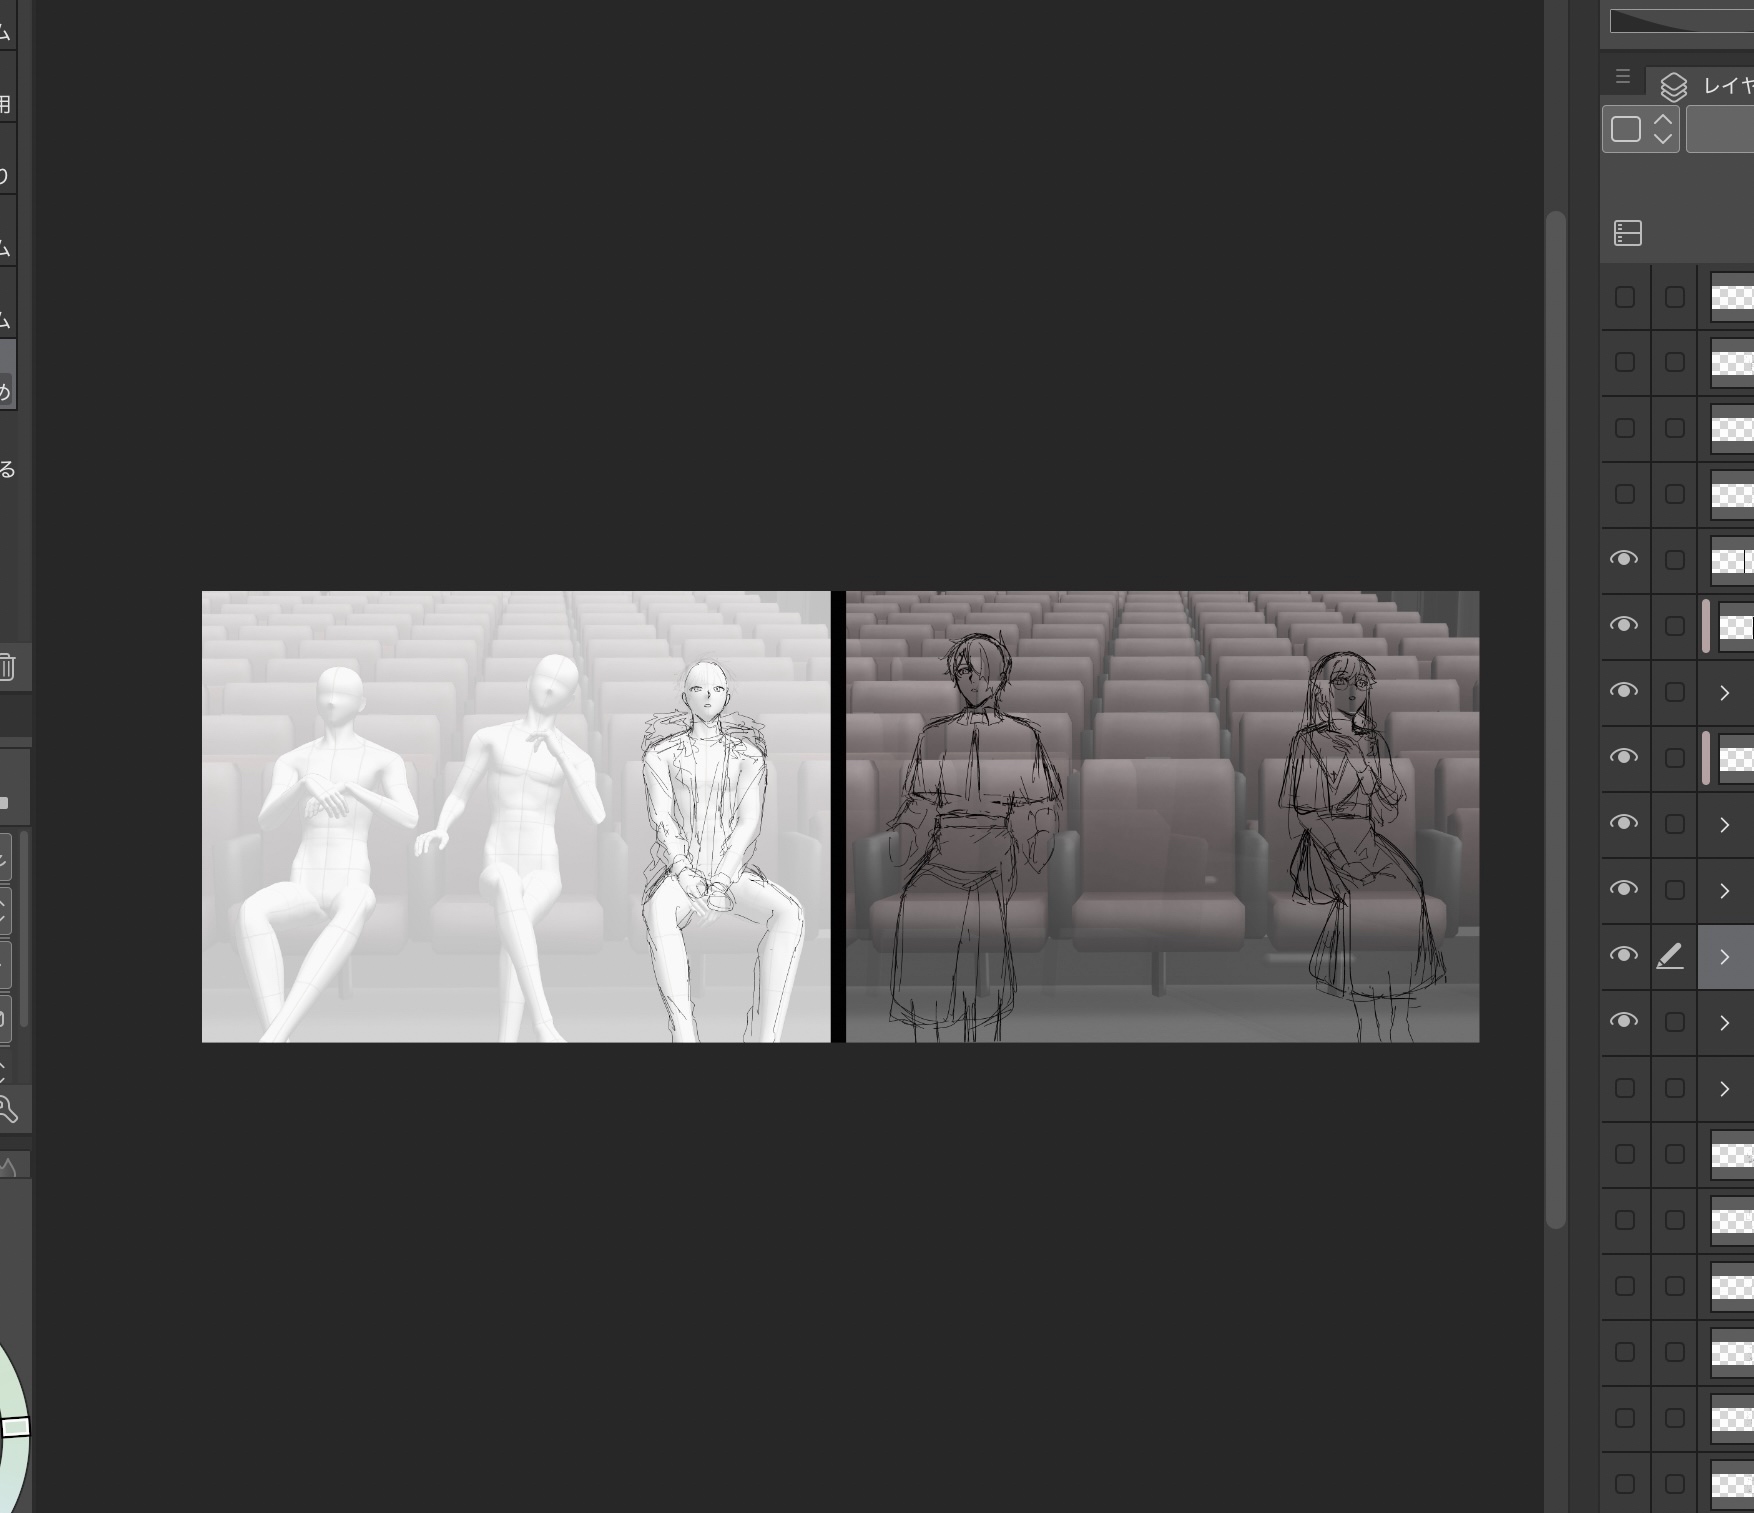This screenshot has width=1754, height=1513.
Task: Expand the selected layer folder chevron
Action: 1724,957
